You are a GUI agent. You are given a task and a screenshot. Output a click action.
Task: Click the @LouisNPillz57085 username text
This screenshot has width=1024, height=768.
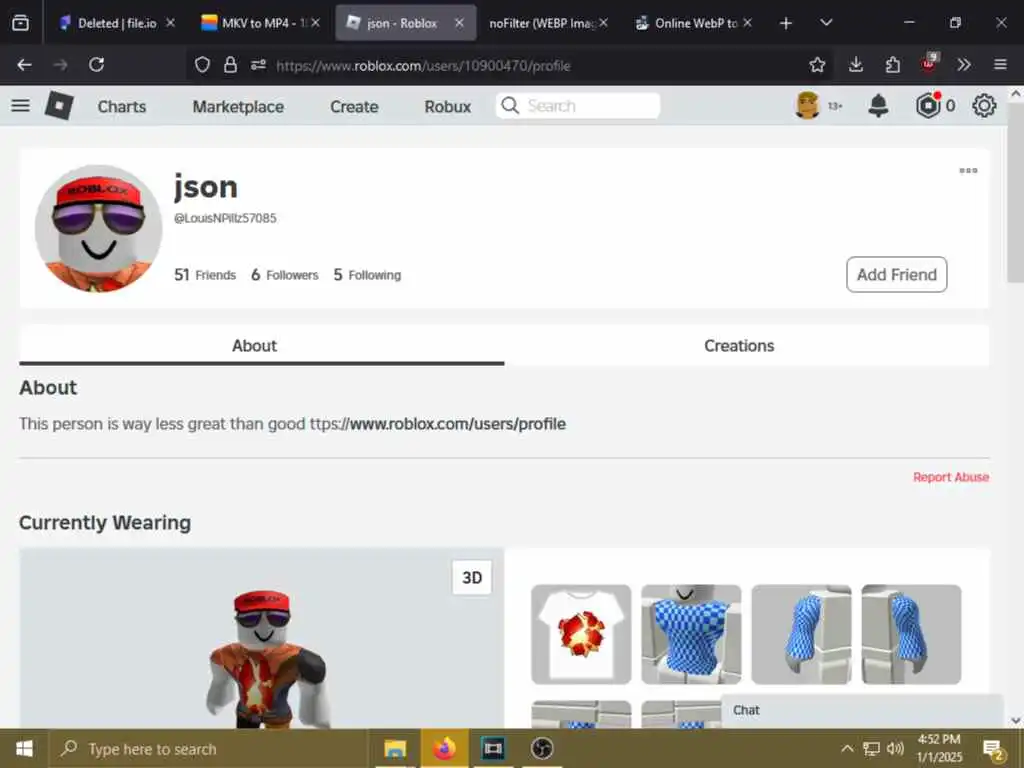(x=225, y=218)
